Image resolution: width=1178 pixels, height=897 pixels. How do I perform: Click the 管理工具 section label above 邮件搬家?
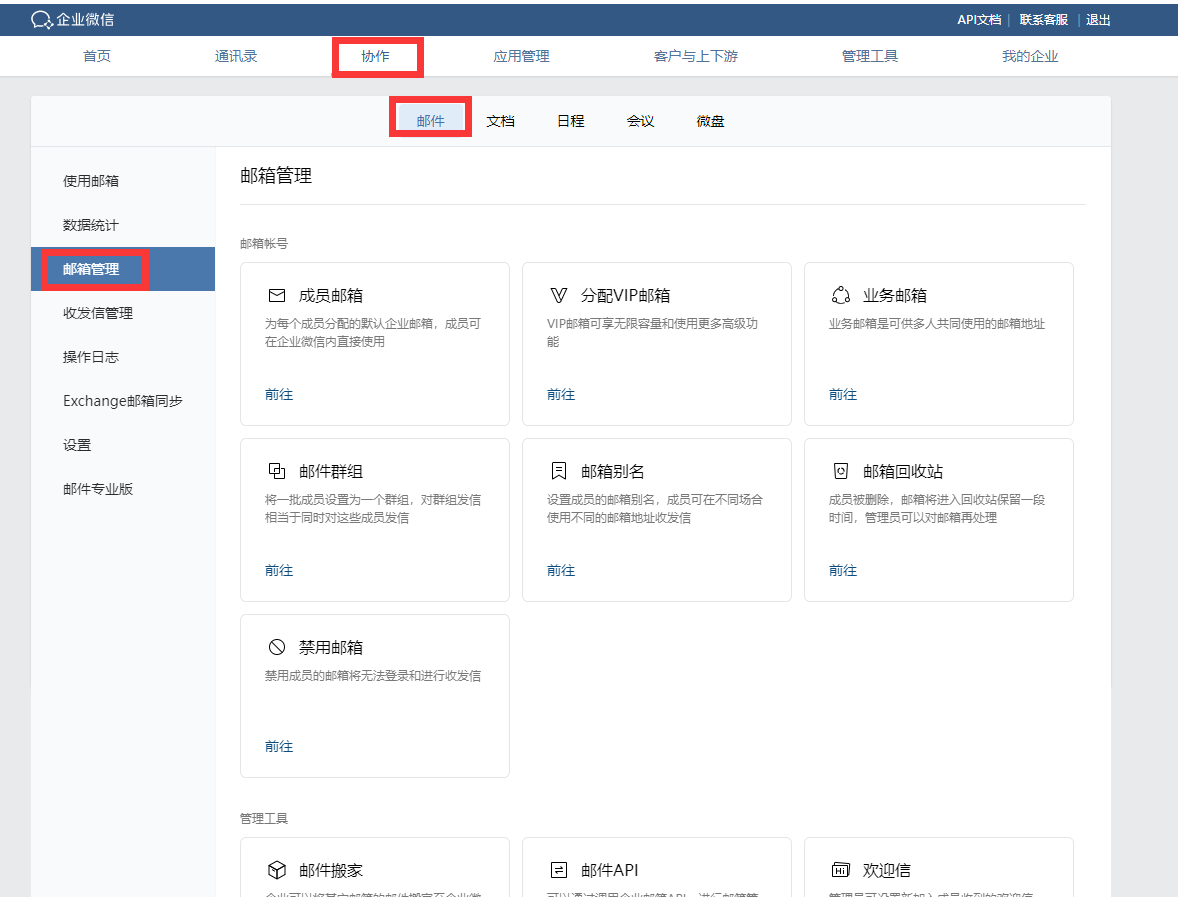coord(264,818)
